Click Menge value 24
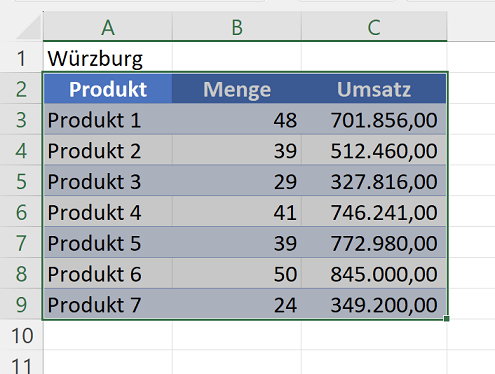 coord(237,305)
